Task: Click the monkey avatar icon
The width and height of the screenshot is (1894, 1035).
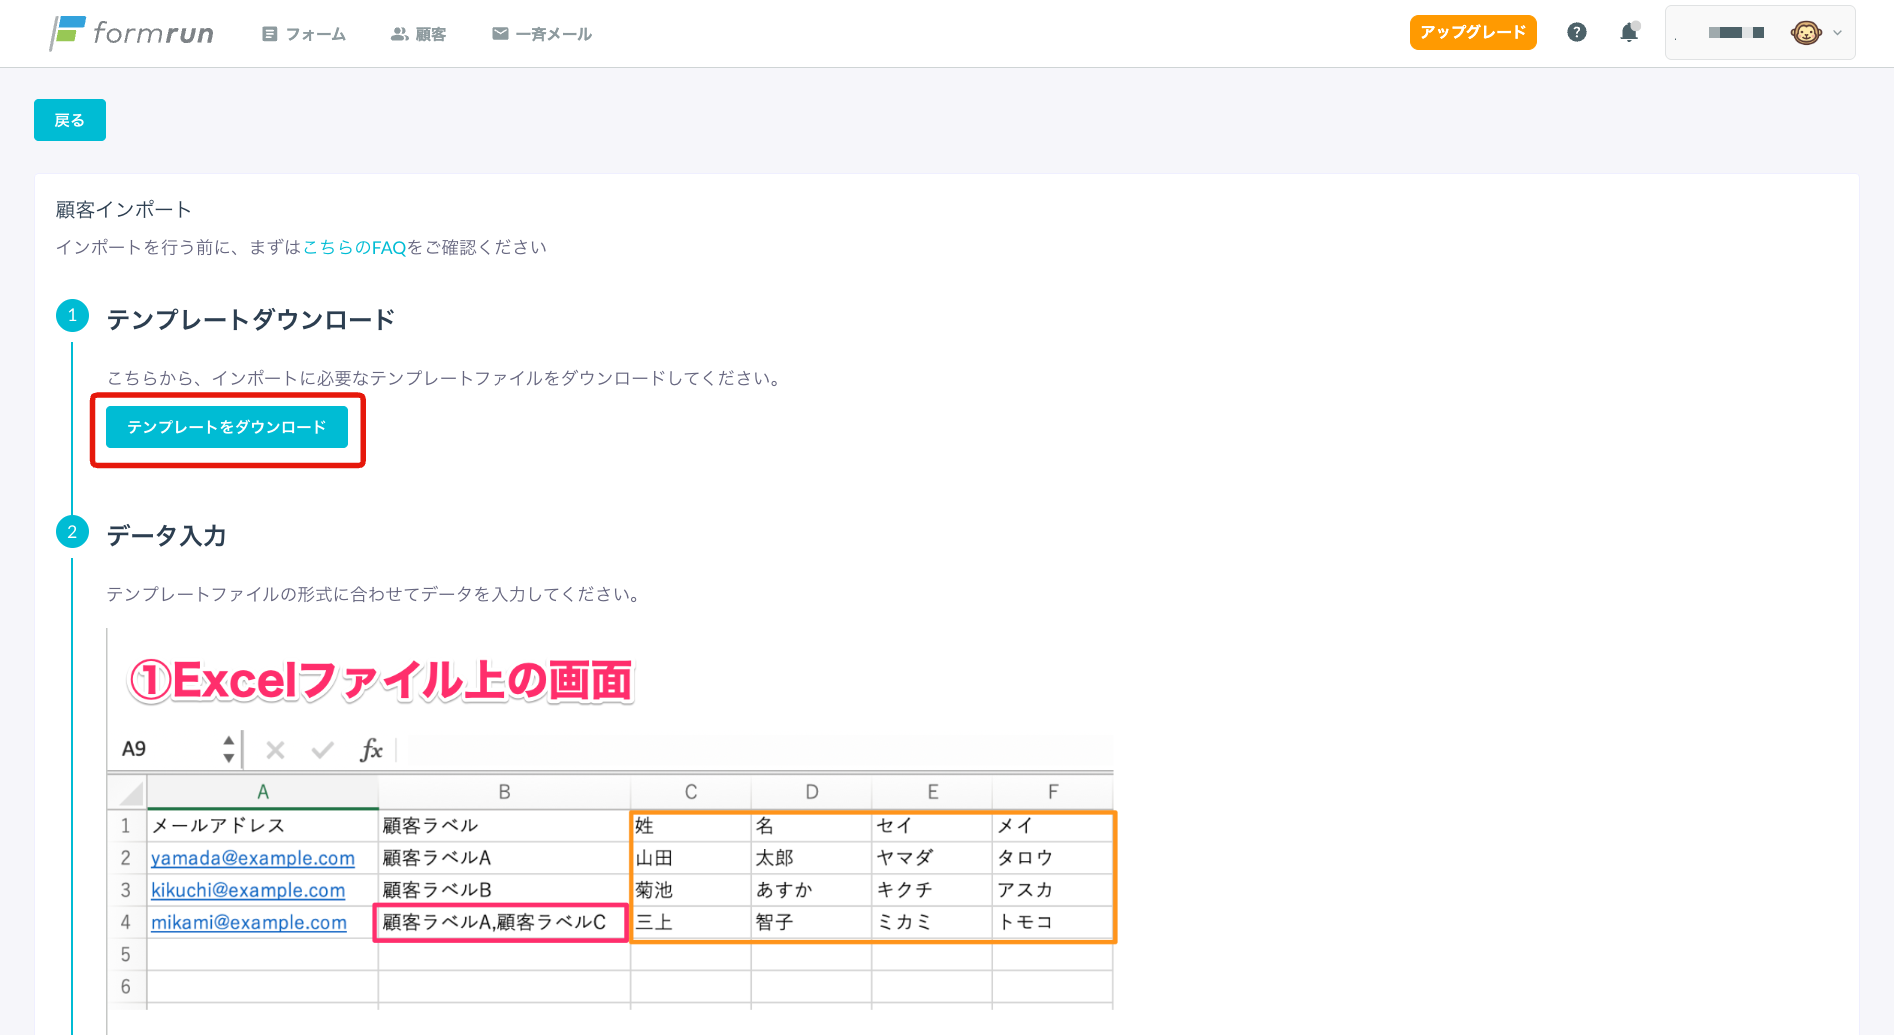Action: point(1805,33)
